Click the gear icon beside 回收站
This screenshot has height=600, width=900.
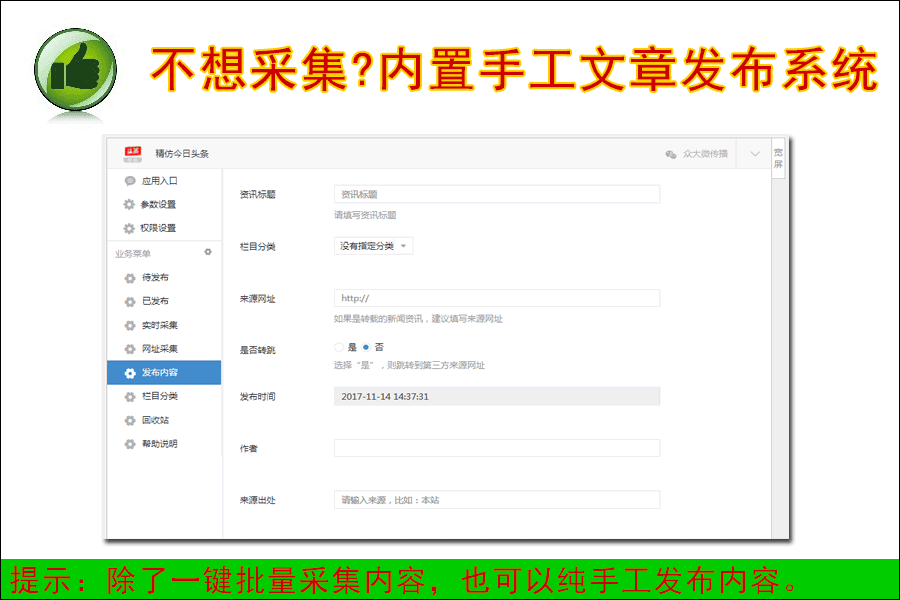coord(130,420)
